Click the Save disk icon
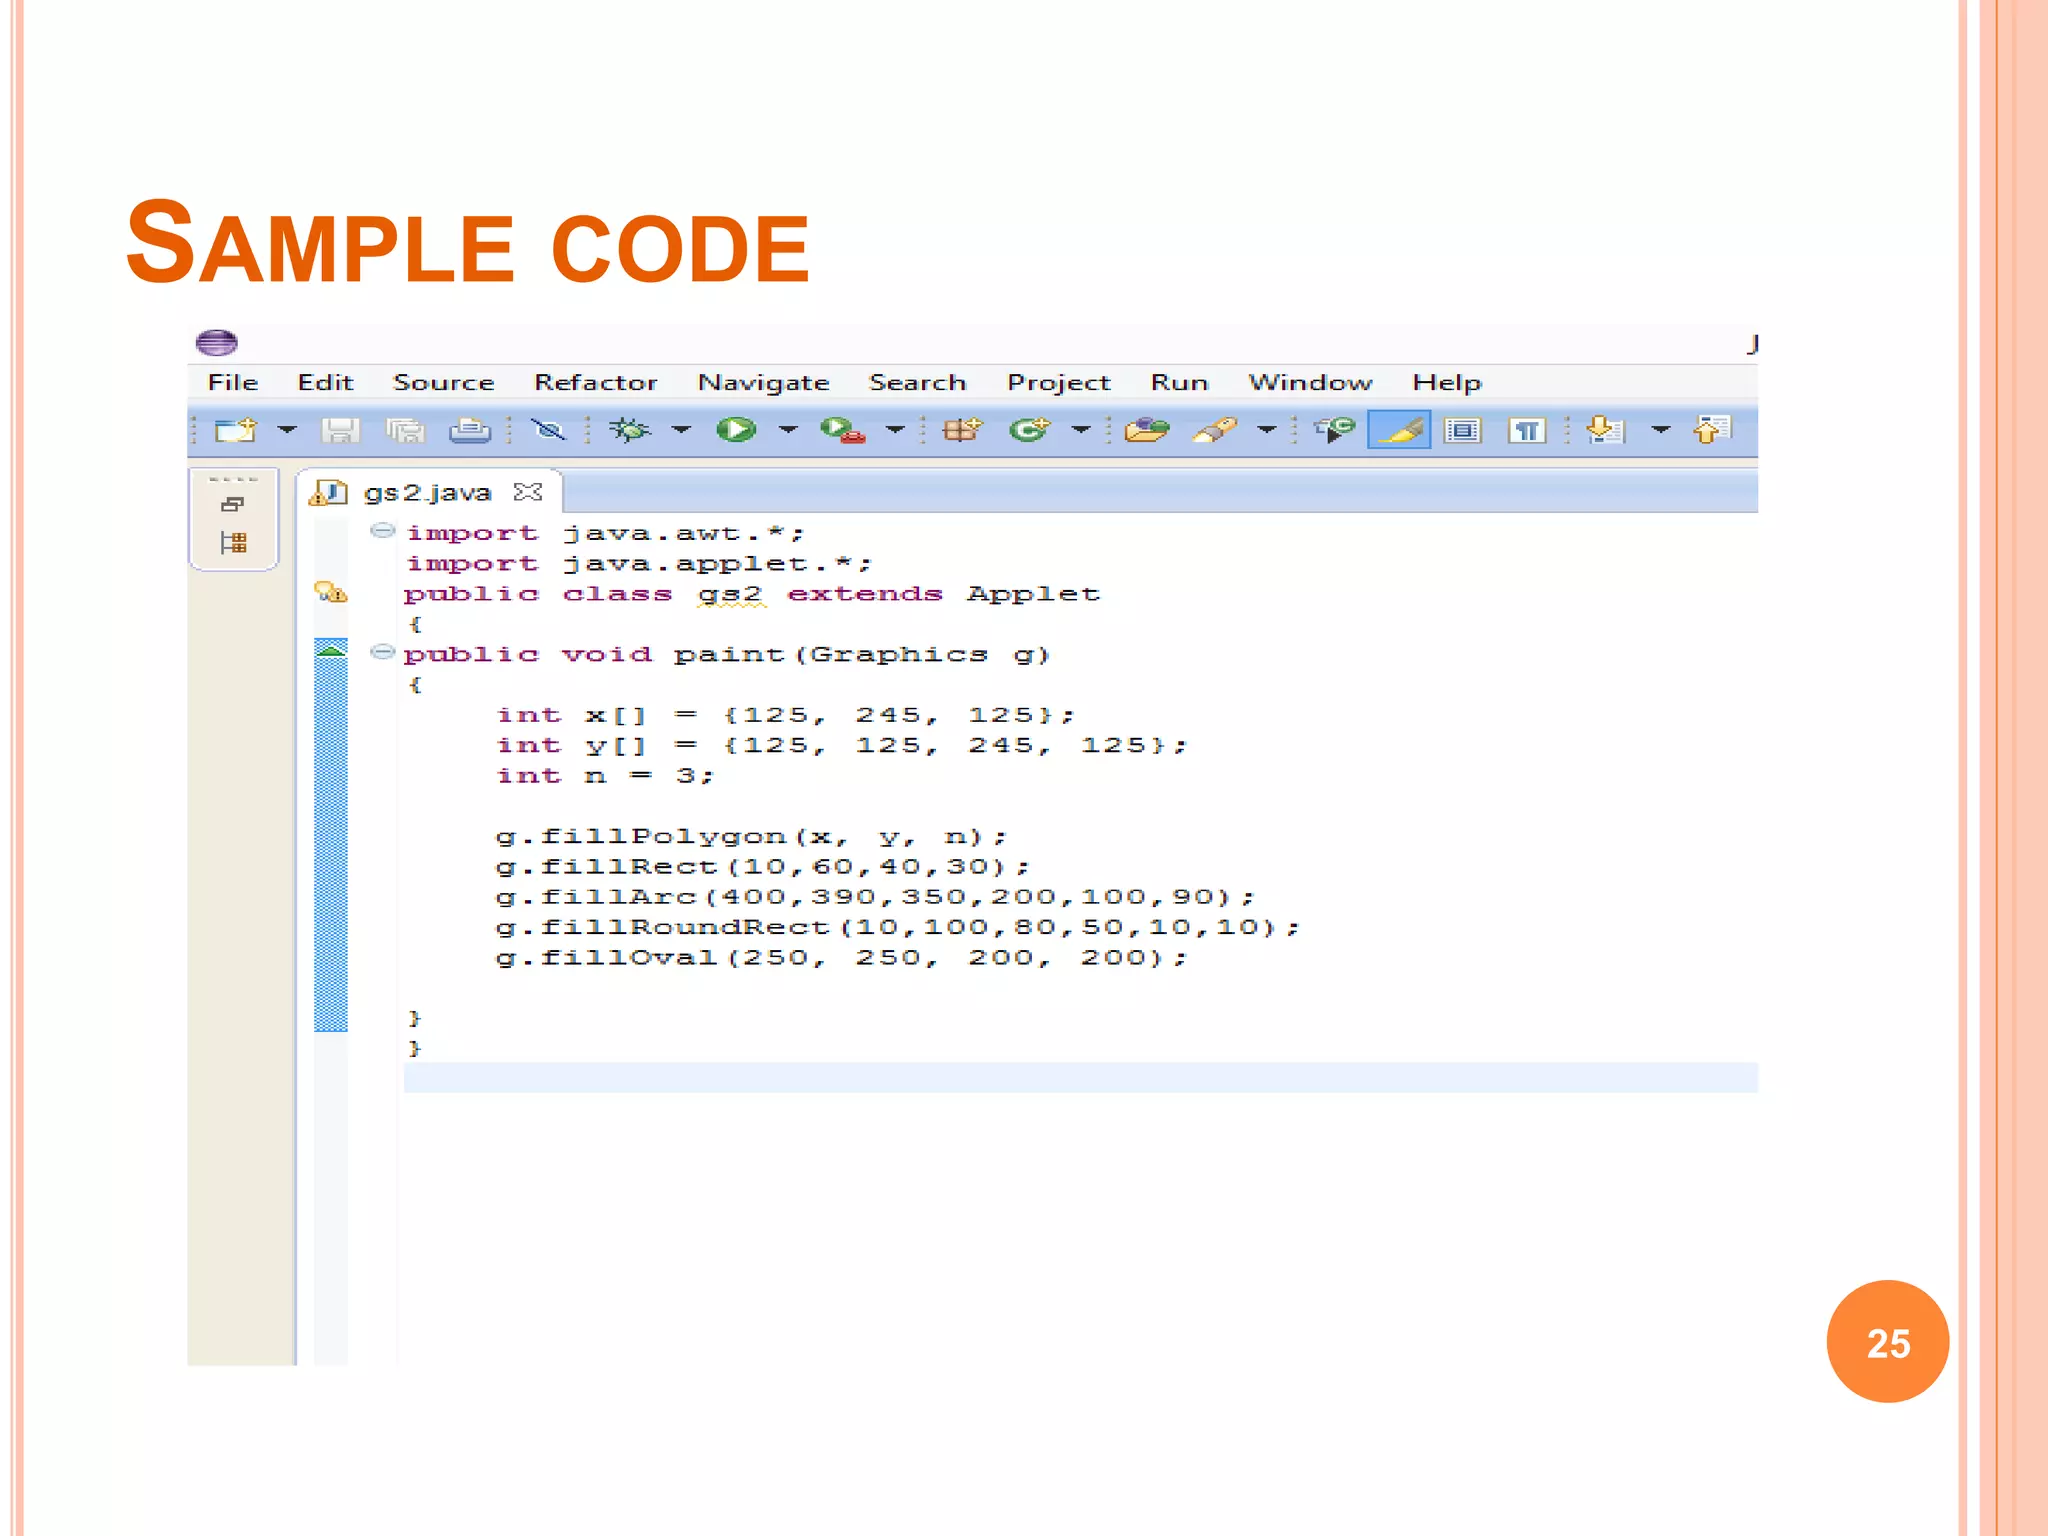 [340, 430]
